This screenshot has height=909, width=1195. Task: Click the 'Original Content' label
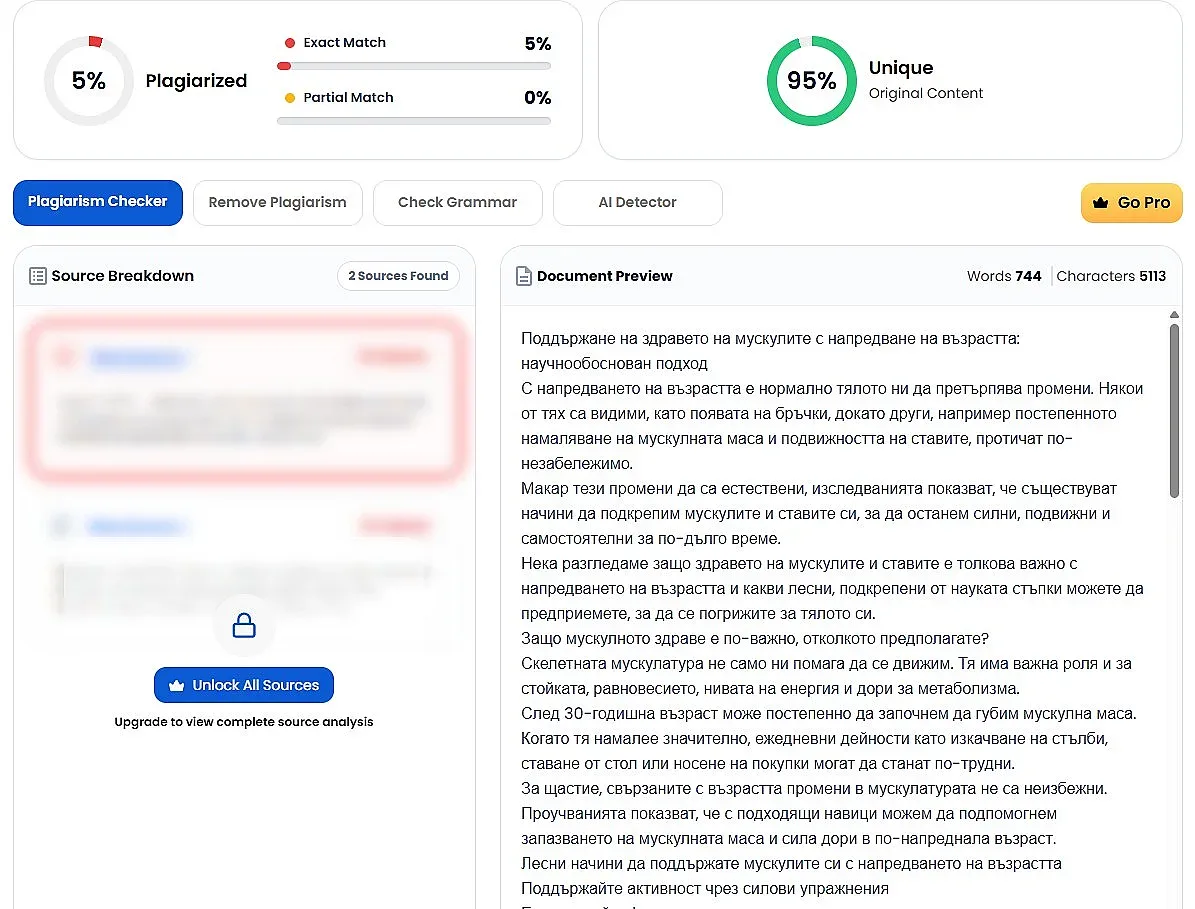[926, 93]
